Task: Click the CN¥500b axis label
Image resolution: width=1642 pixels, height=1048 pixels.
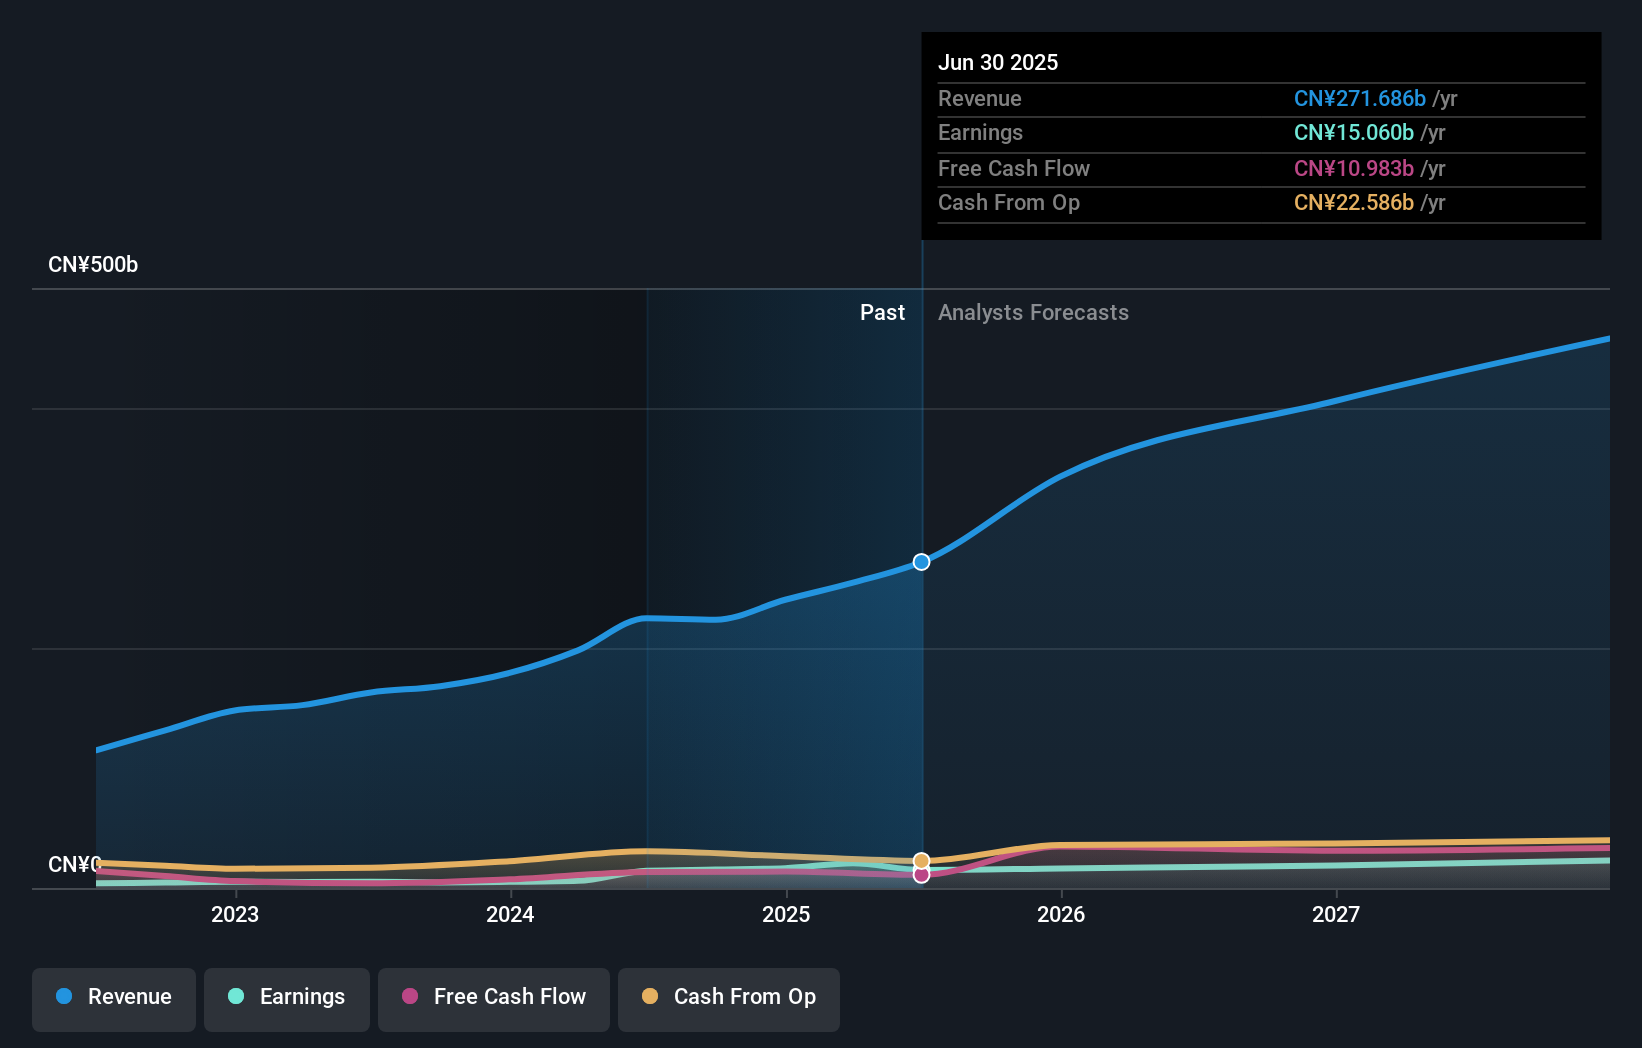Action: point(94,264)
